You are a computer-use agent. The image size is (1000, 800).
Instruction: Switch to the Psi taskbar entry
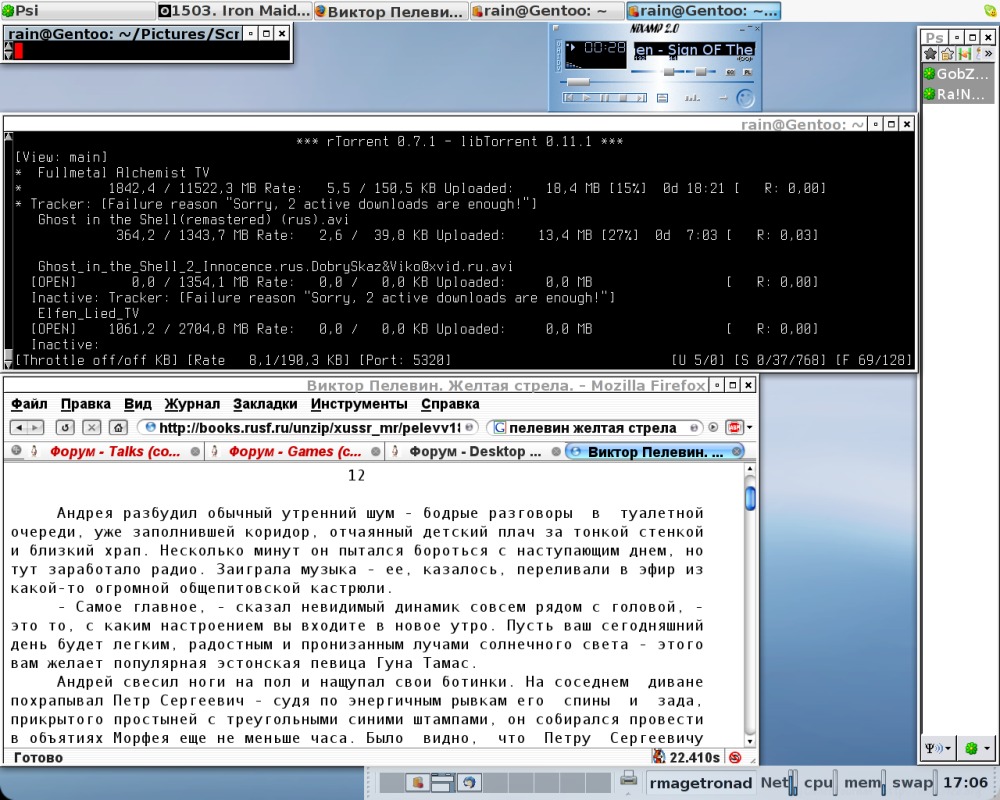(78, 10)
